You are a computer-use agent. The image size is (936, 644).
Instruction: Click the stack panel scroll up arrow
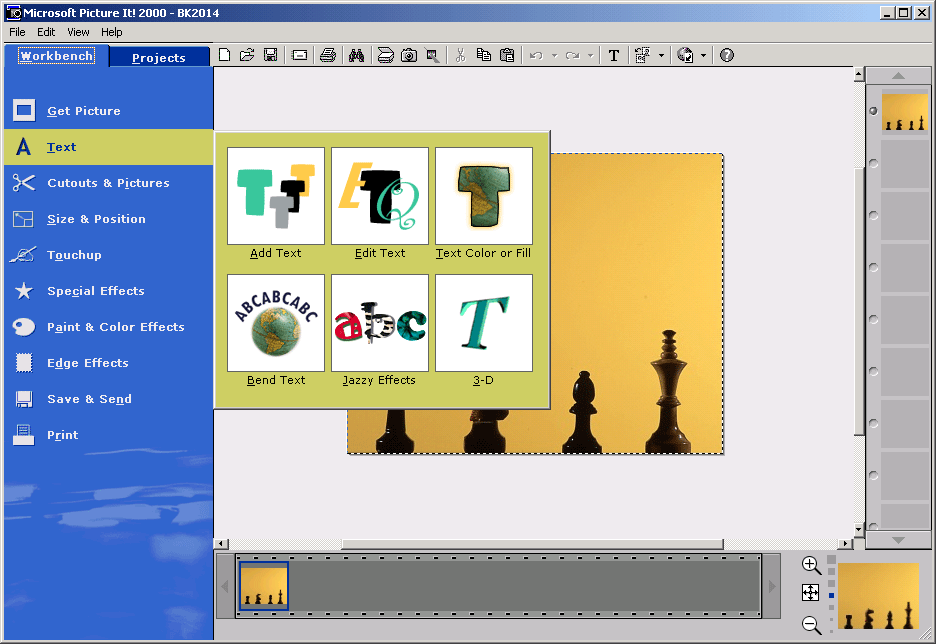(x=898, y=75)
